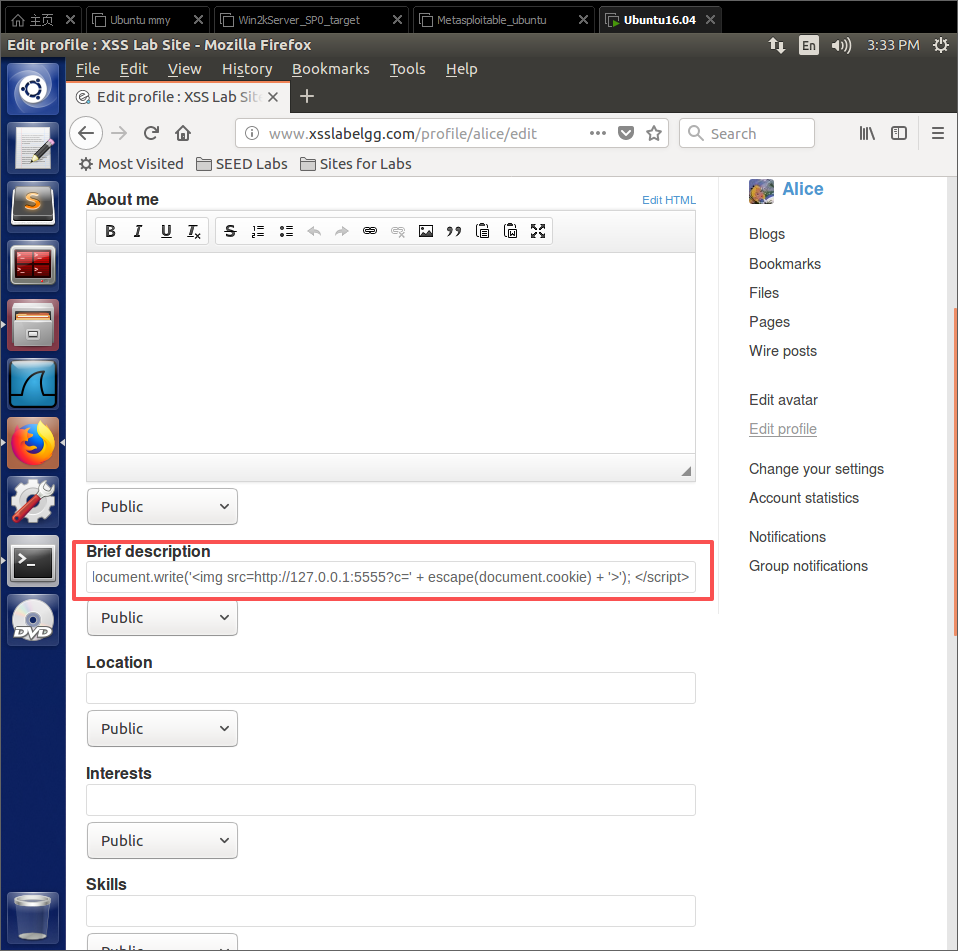Open the File menu
The image size is (958, 951).
87,69
